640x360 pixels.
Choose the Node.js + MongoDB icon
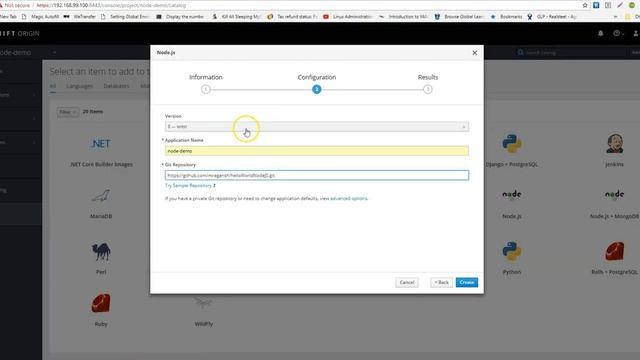[x=615, y=195]
